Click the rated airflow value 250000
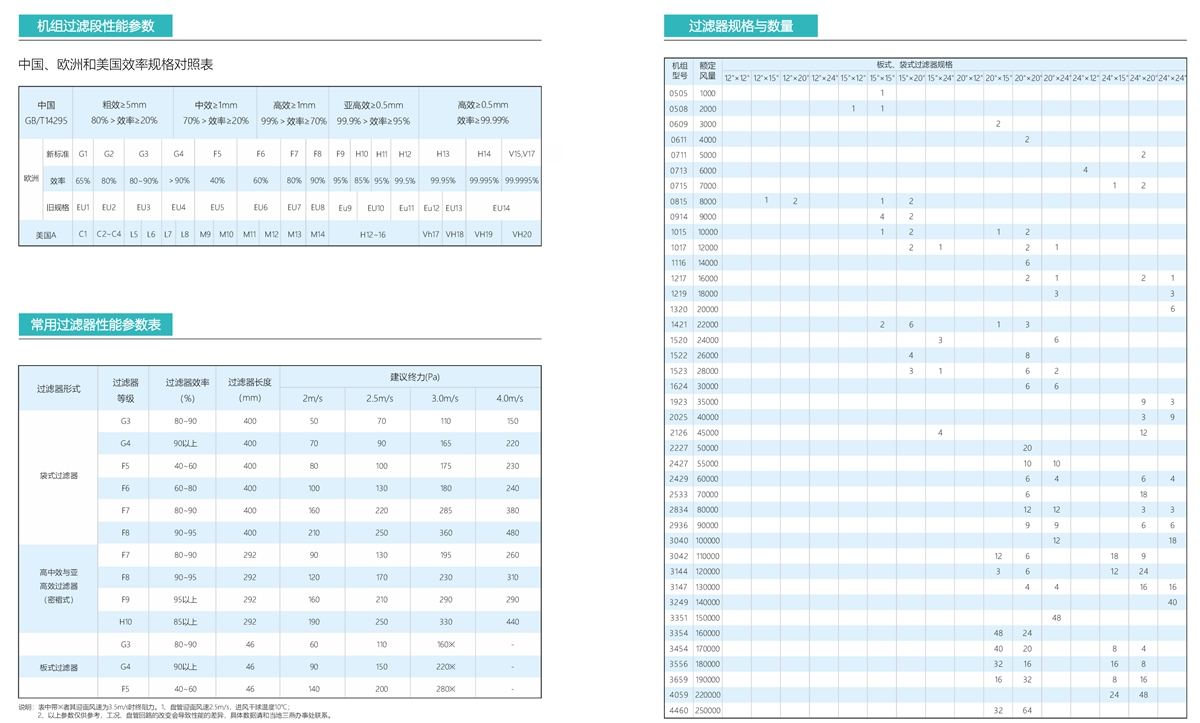1200x723 pixels. pos(708,710)
